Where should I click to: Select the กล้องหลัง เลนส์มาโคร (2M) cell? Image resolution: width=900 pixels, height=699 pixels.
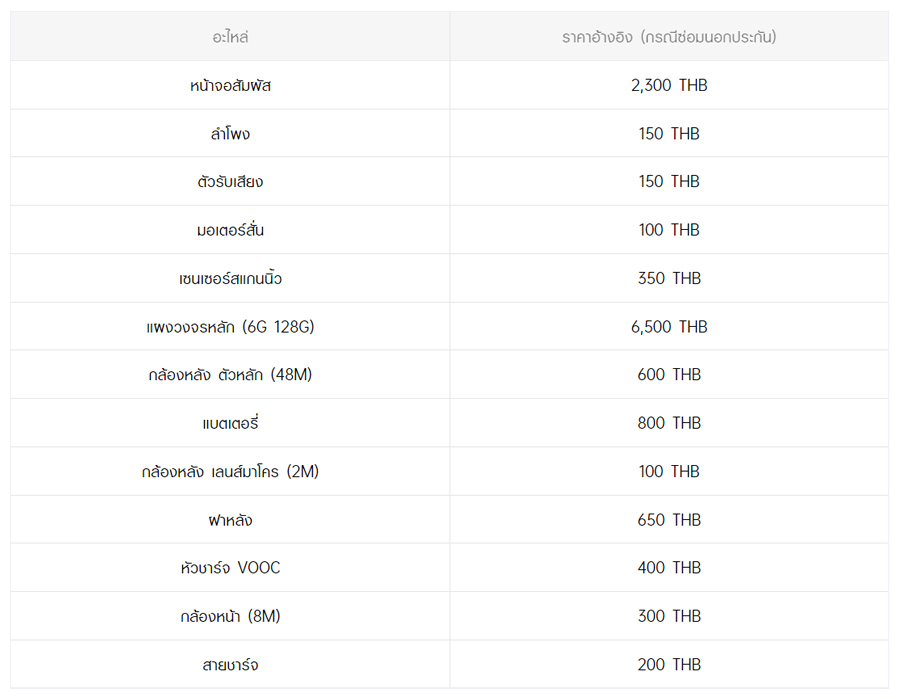(x=230, y=472)
